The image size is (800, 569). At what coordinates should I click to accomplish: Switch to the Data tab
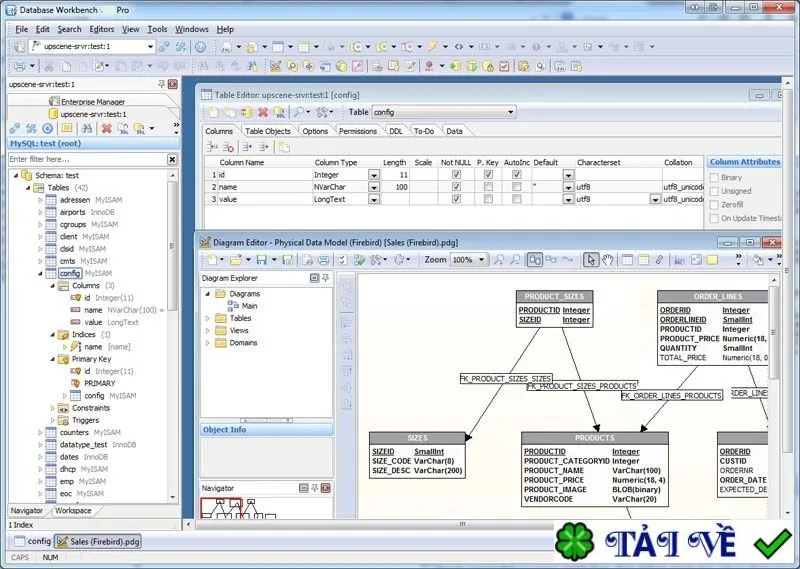tap(454, 131)
